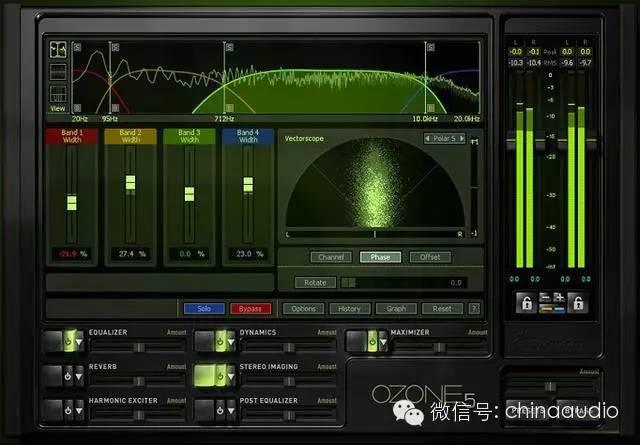Click the right arrow of the Polar S selector
The width and height of the screenshot is (640, 445).
click(461, 138)
